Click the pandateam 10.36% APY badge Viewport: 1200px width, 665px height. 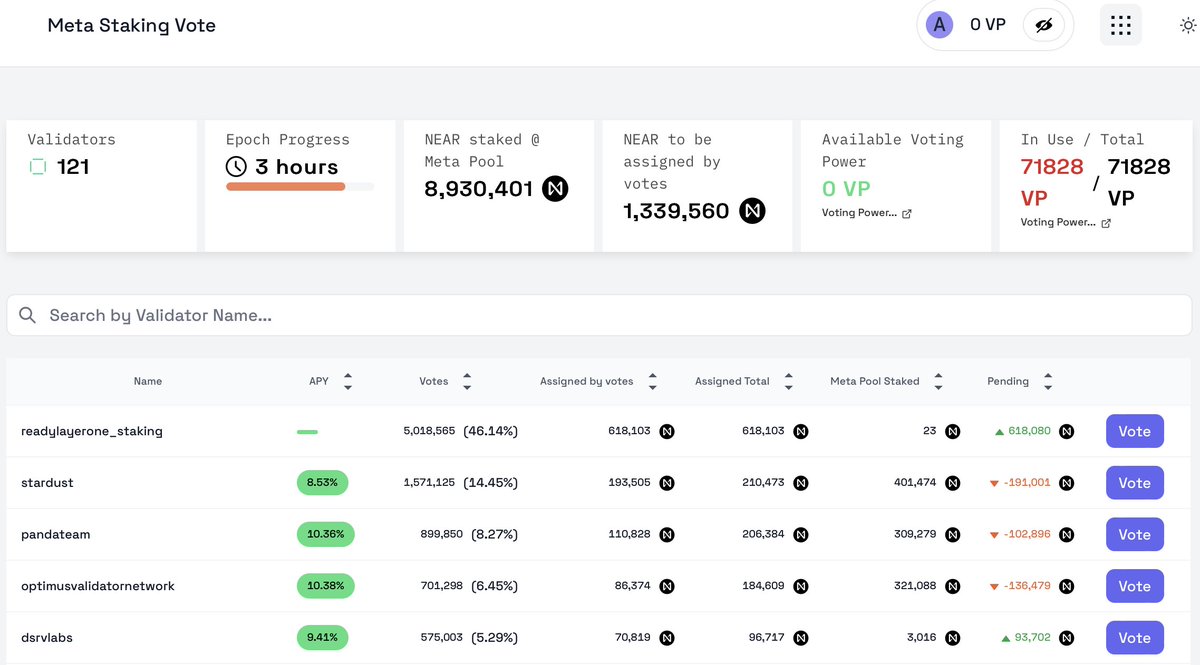[325, 534]
